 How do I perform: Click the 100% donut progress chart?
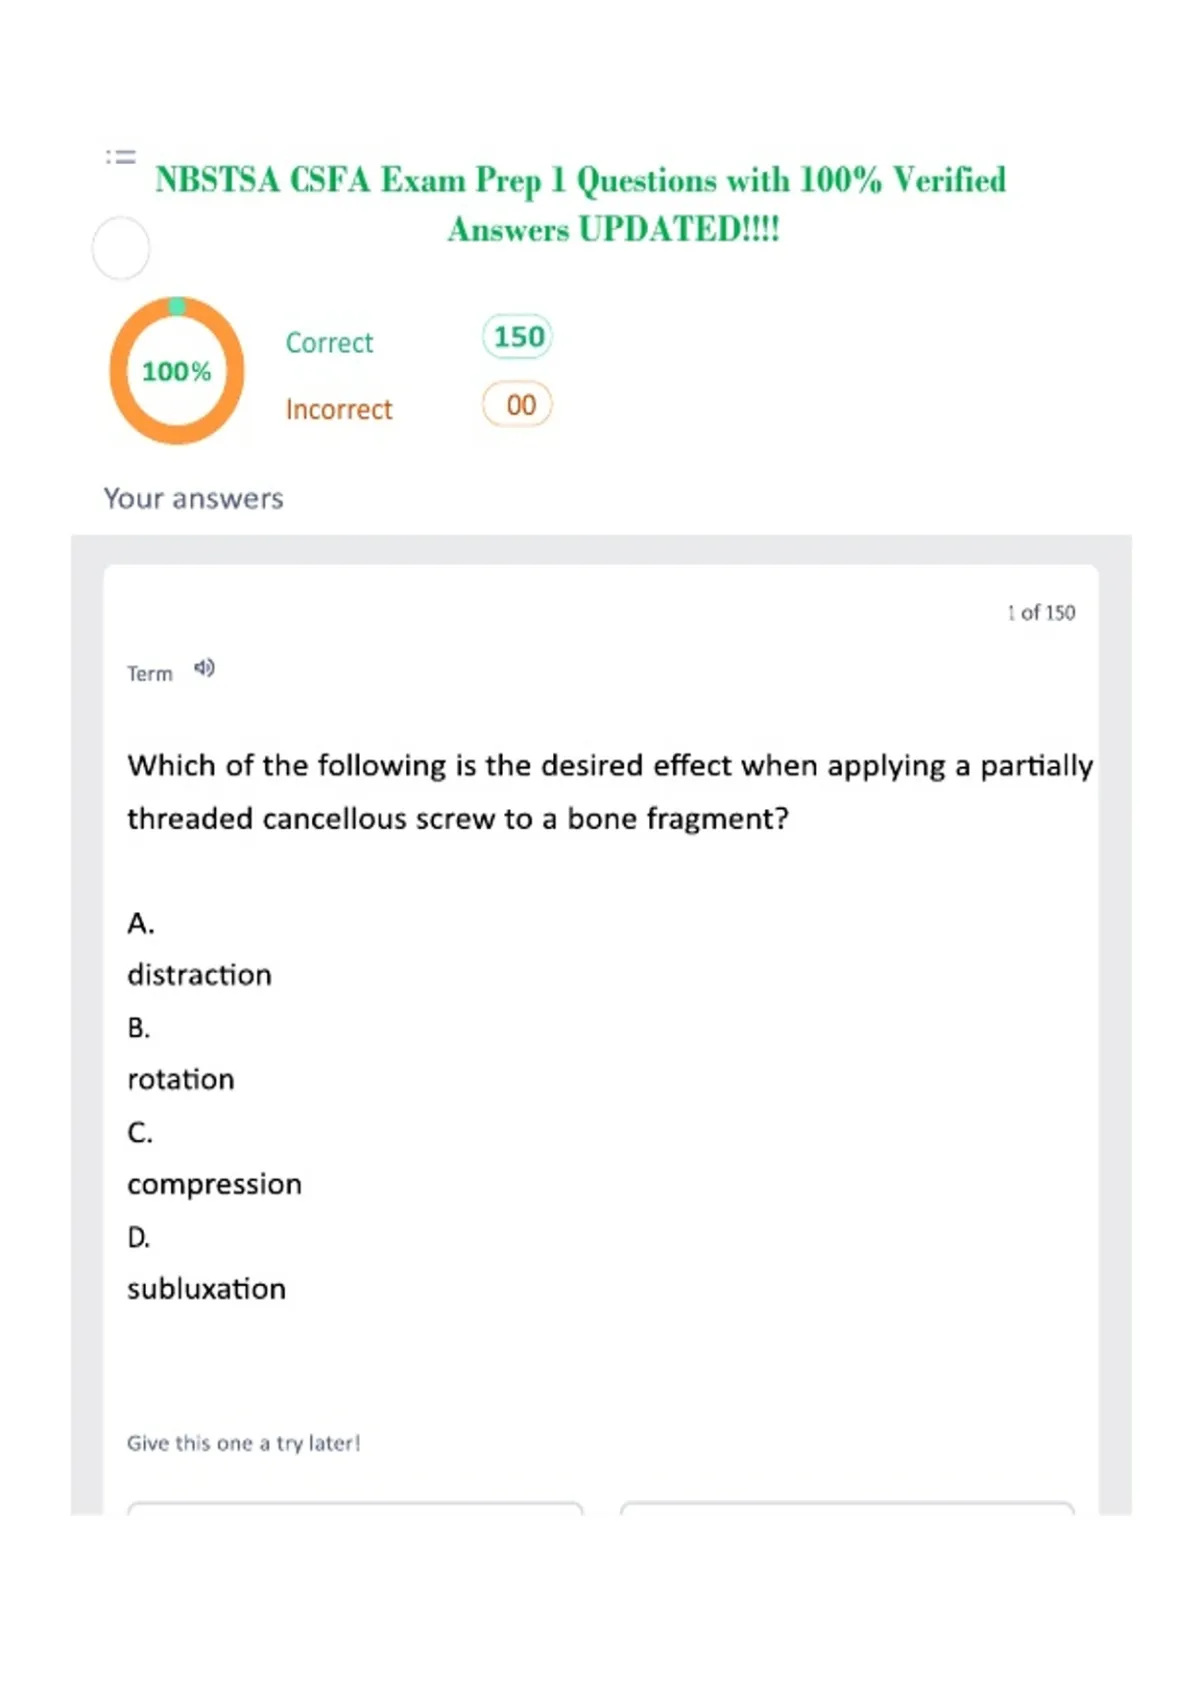click(x=177, y=371)
